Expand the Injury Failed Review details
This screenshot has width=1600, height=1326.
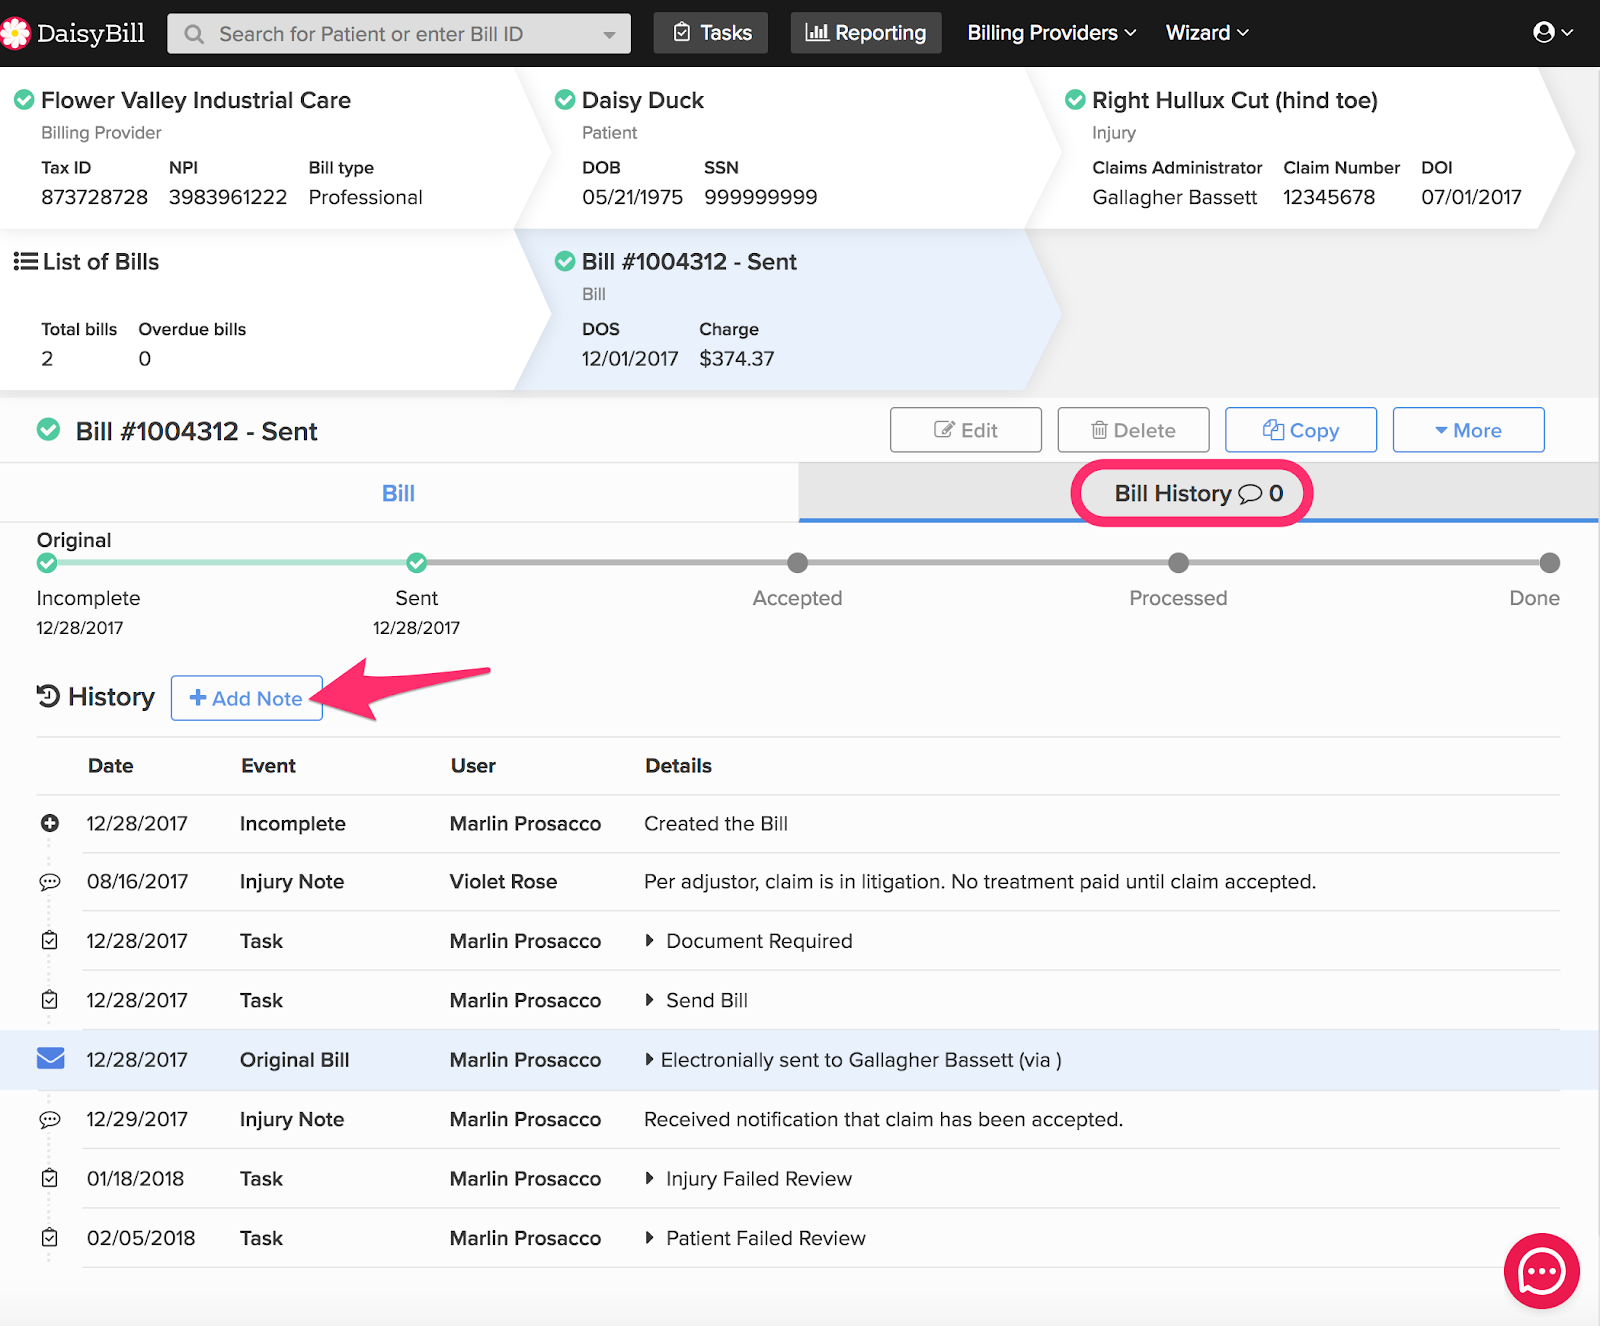tap(650, 1178)
